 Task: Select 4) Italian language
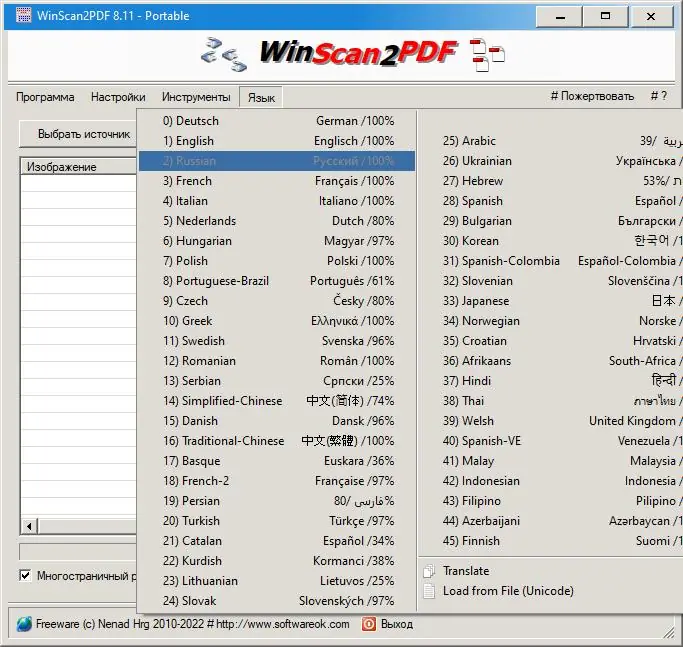(277, 201)
